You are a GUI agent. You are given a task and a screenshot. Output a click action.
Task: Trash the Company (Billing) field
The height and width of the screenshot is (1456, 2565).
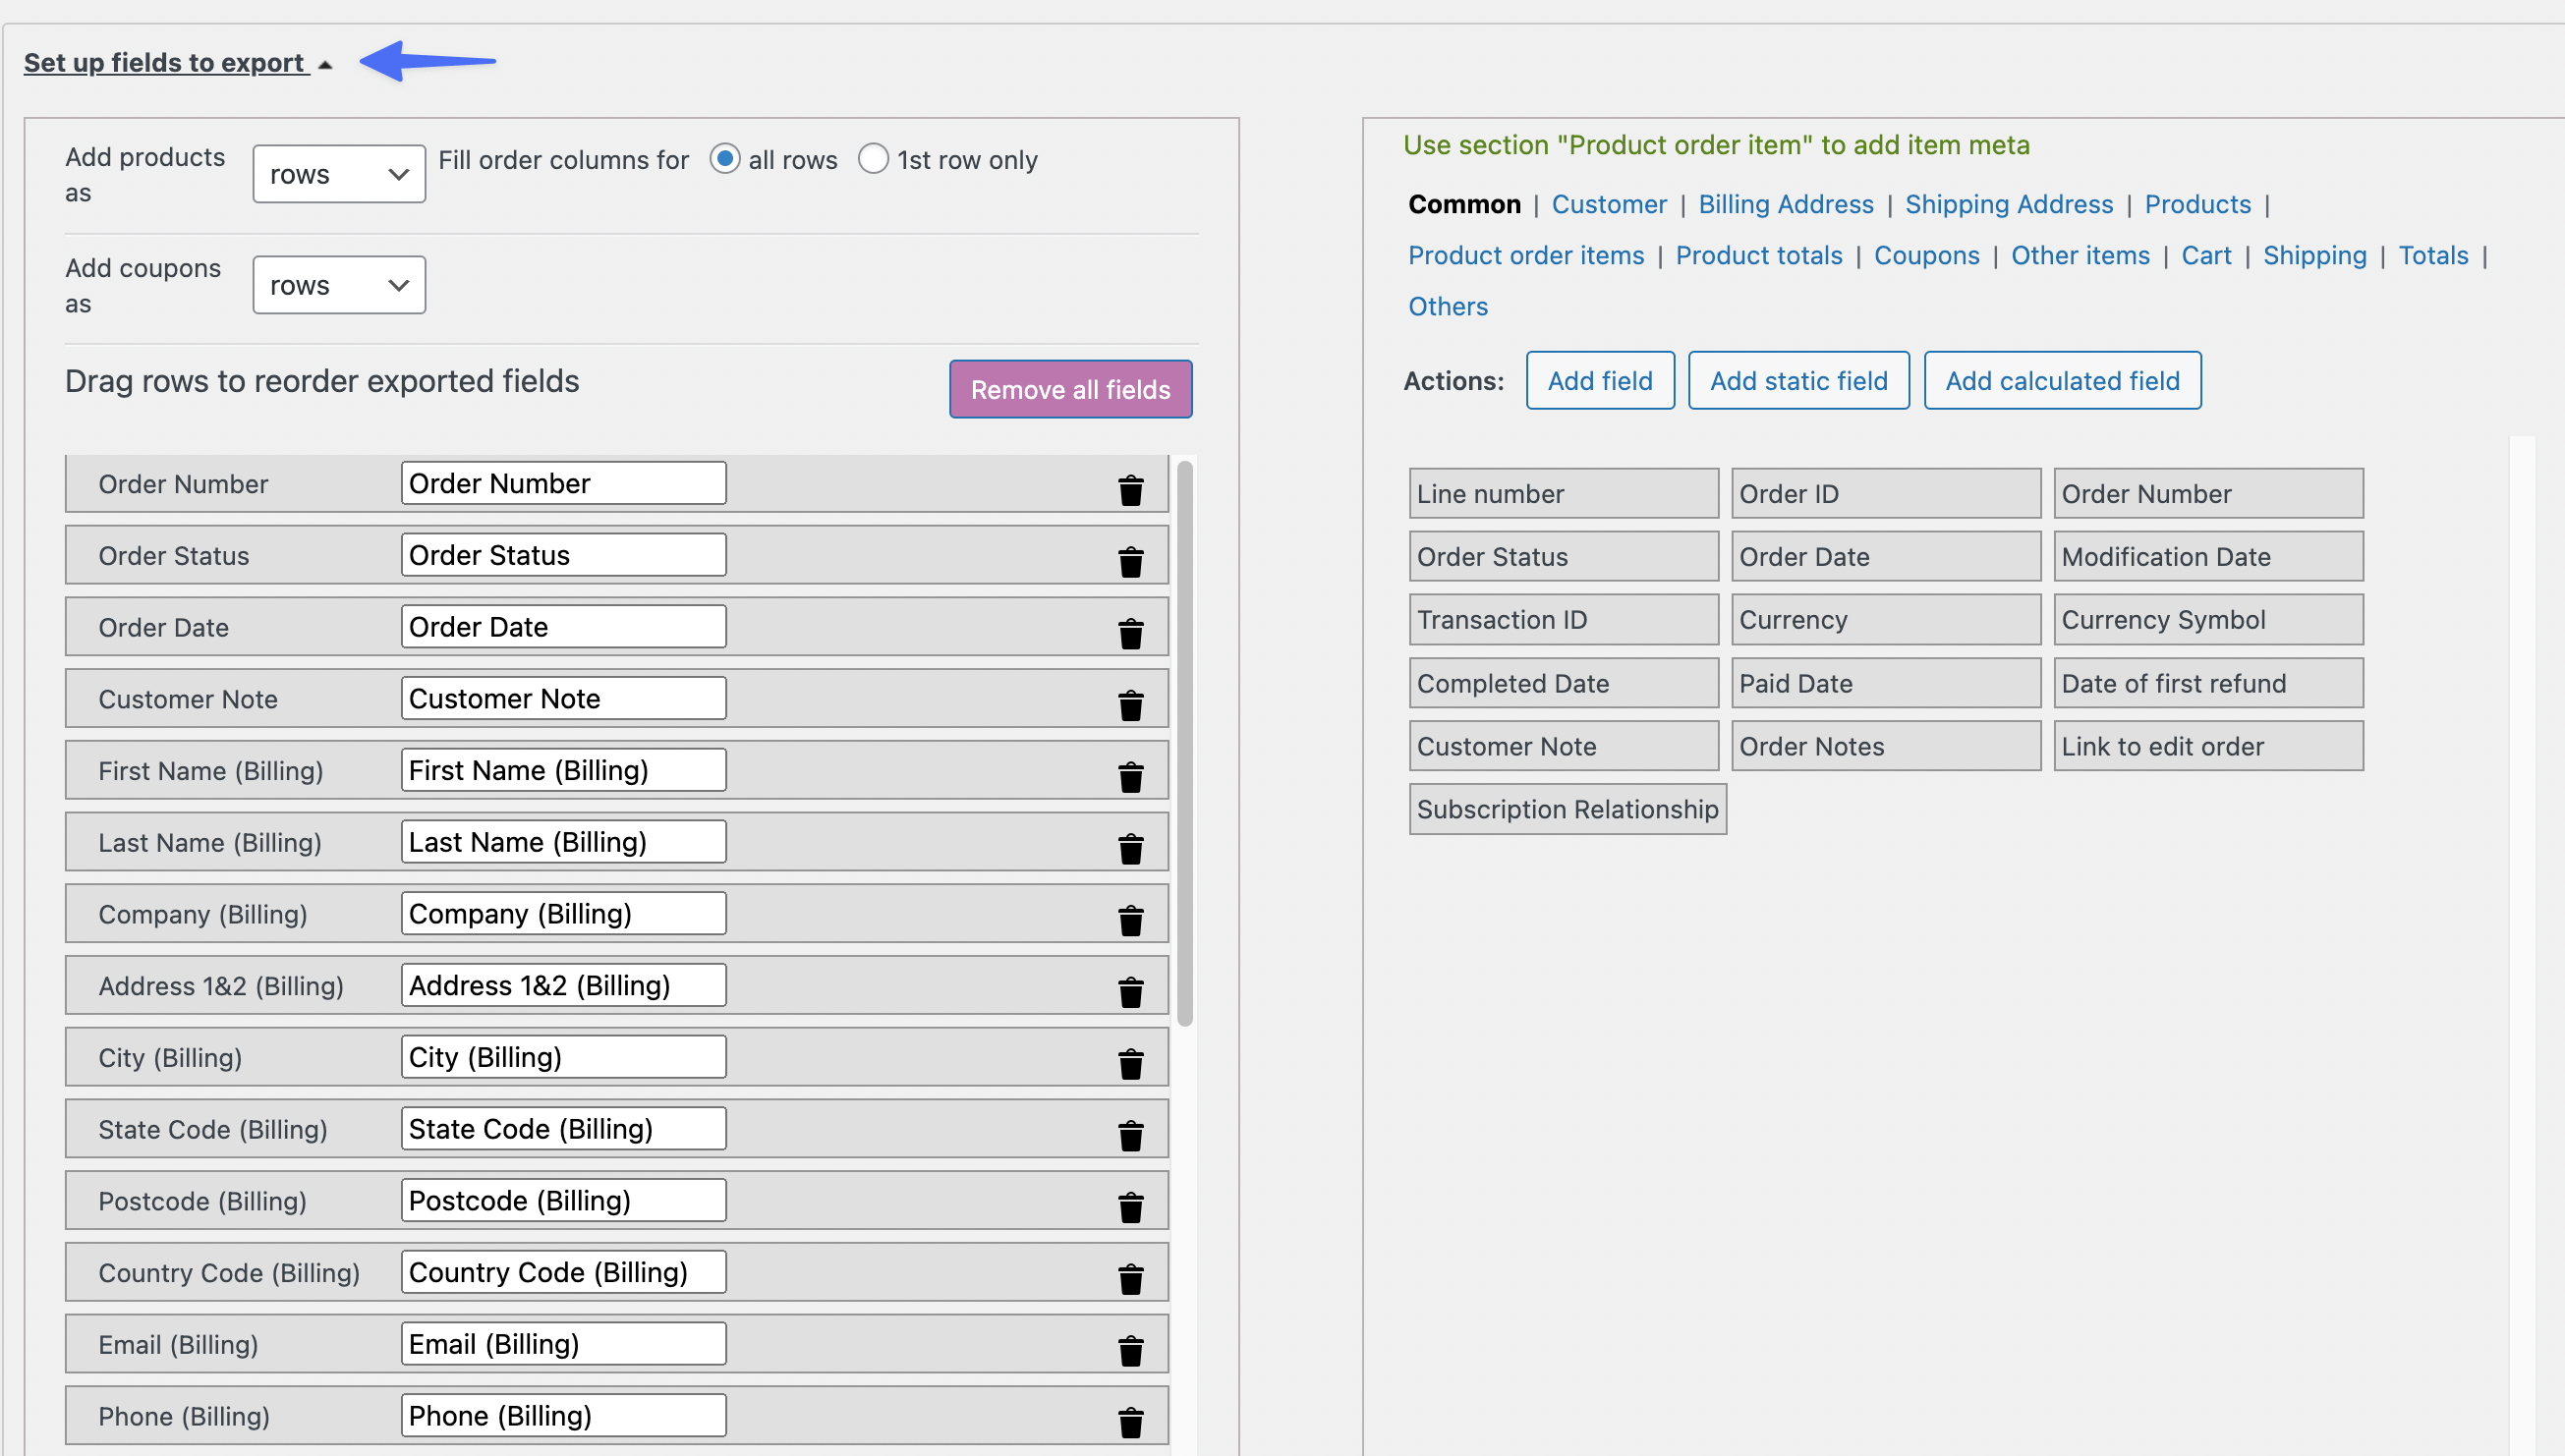[x=1131, y=920]
